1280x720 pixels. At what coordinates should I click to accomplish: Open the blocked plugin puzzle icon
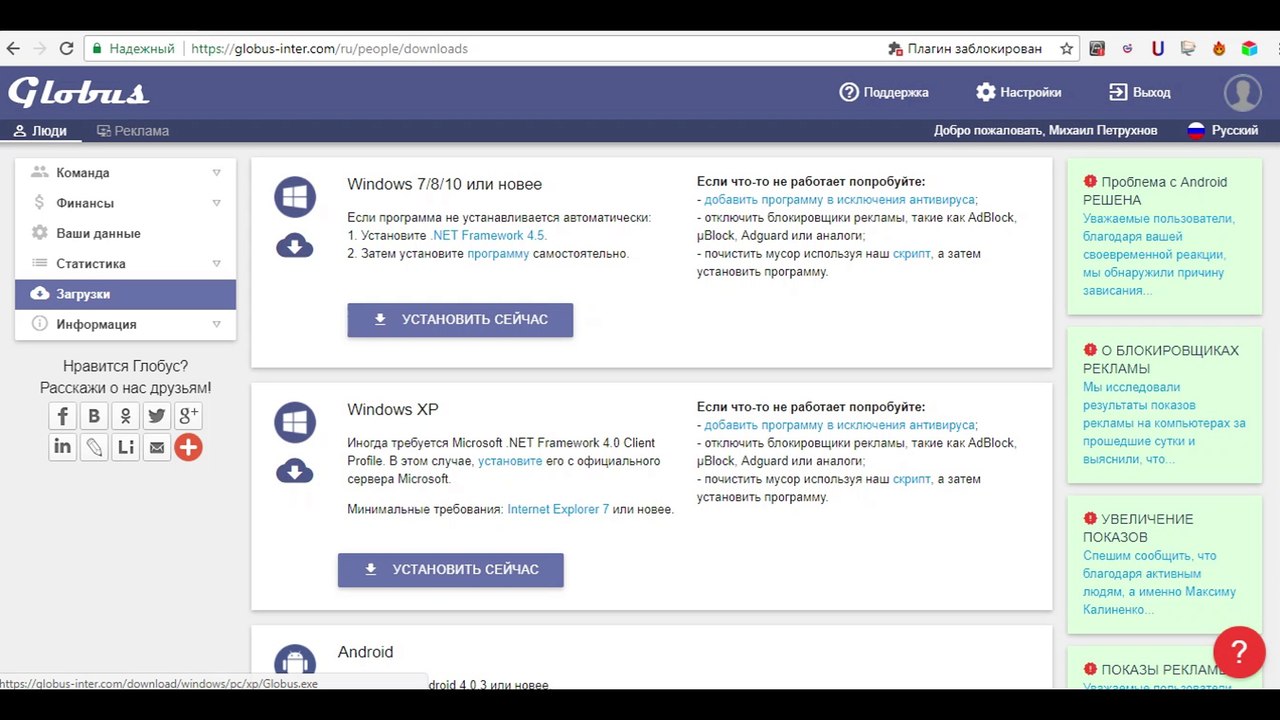point(895,48)
